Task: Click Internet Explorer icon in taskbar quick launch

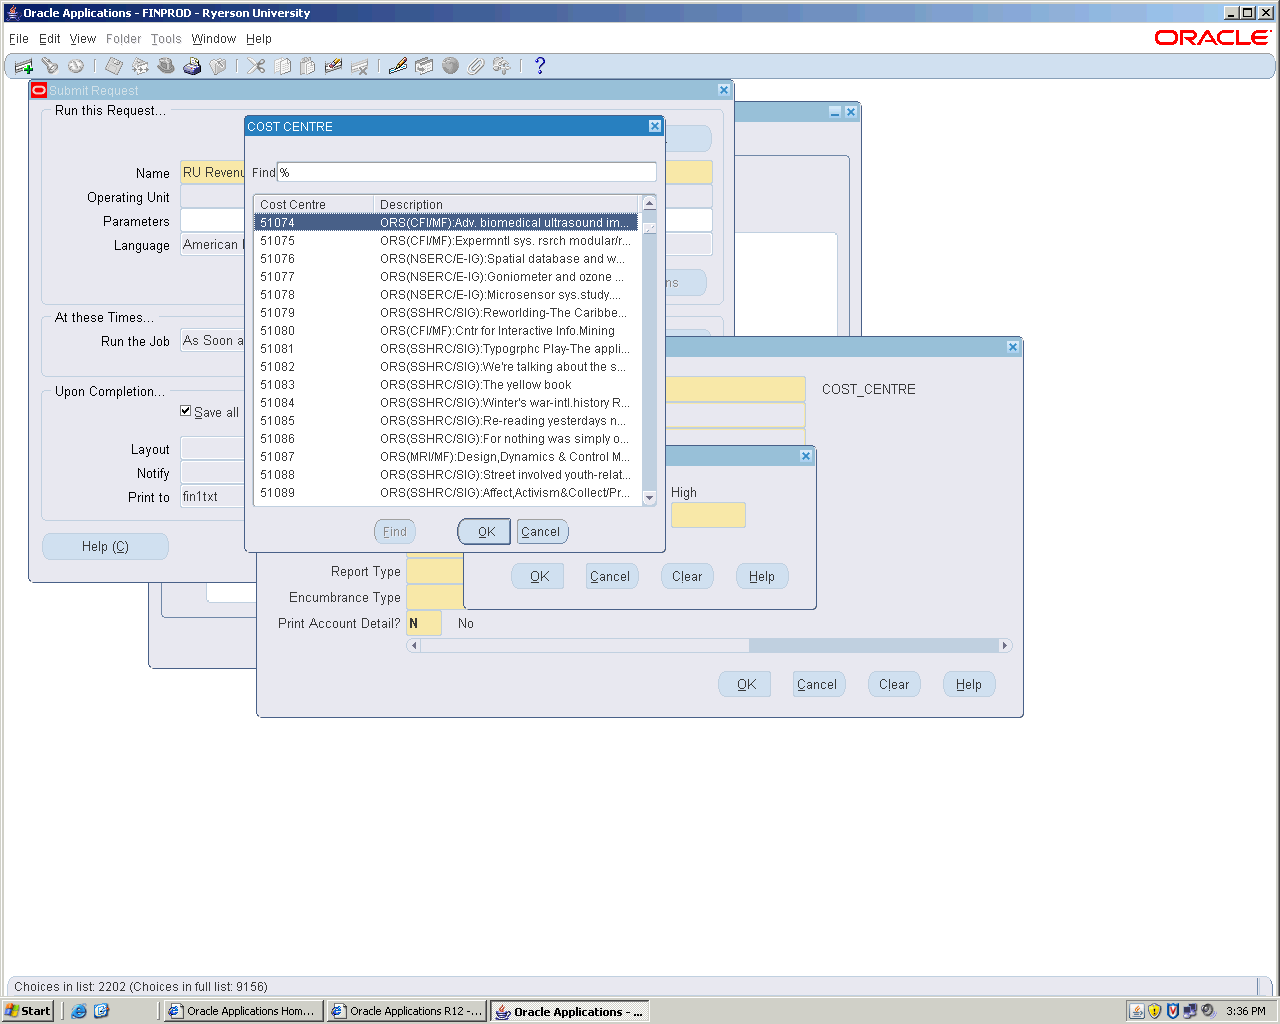Action: [x=79, y=1011]
